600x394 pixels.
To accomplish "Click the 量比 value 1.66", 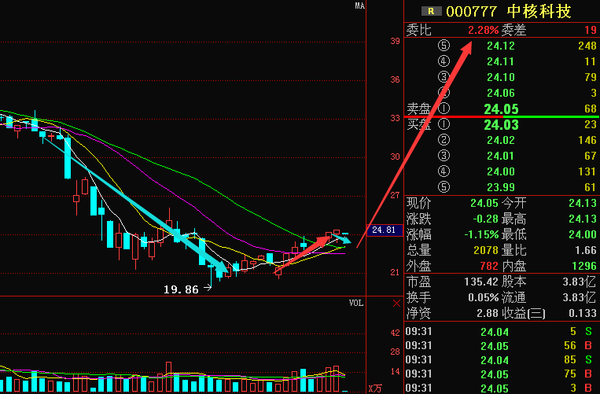I will coord(585,250).
